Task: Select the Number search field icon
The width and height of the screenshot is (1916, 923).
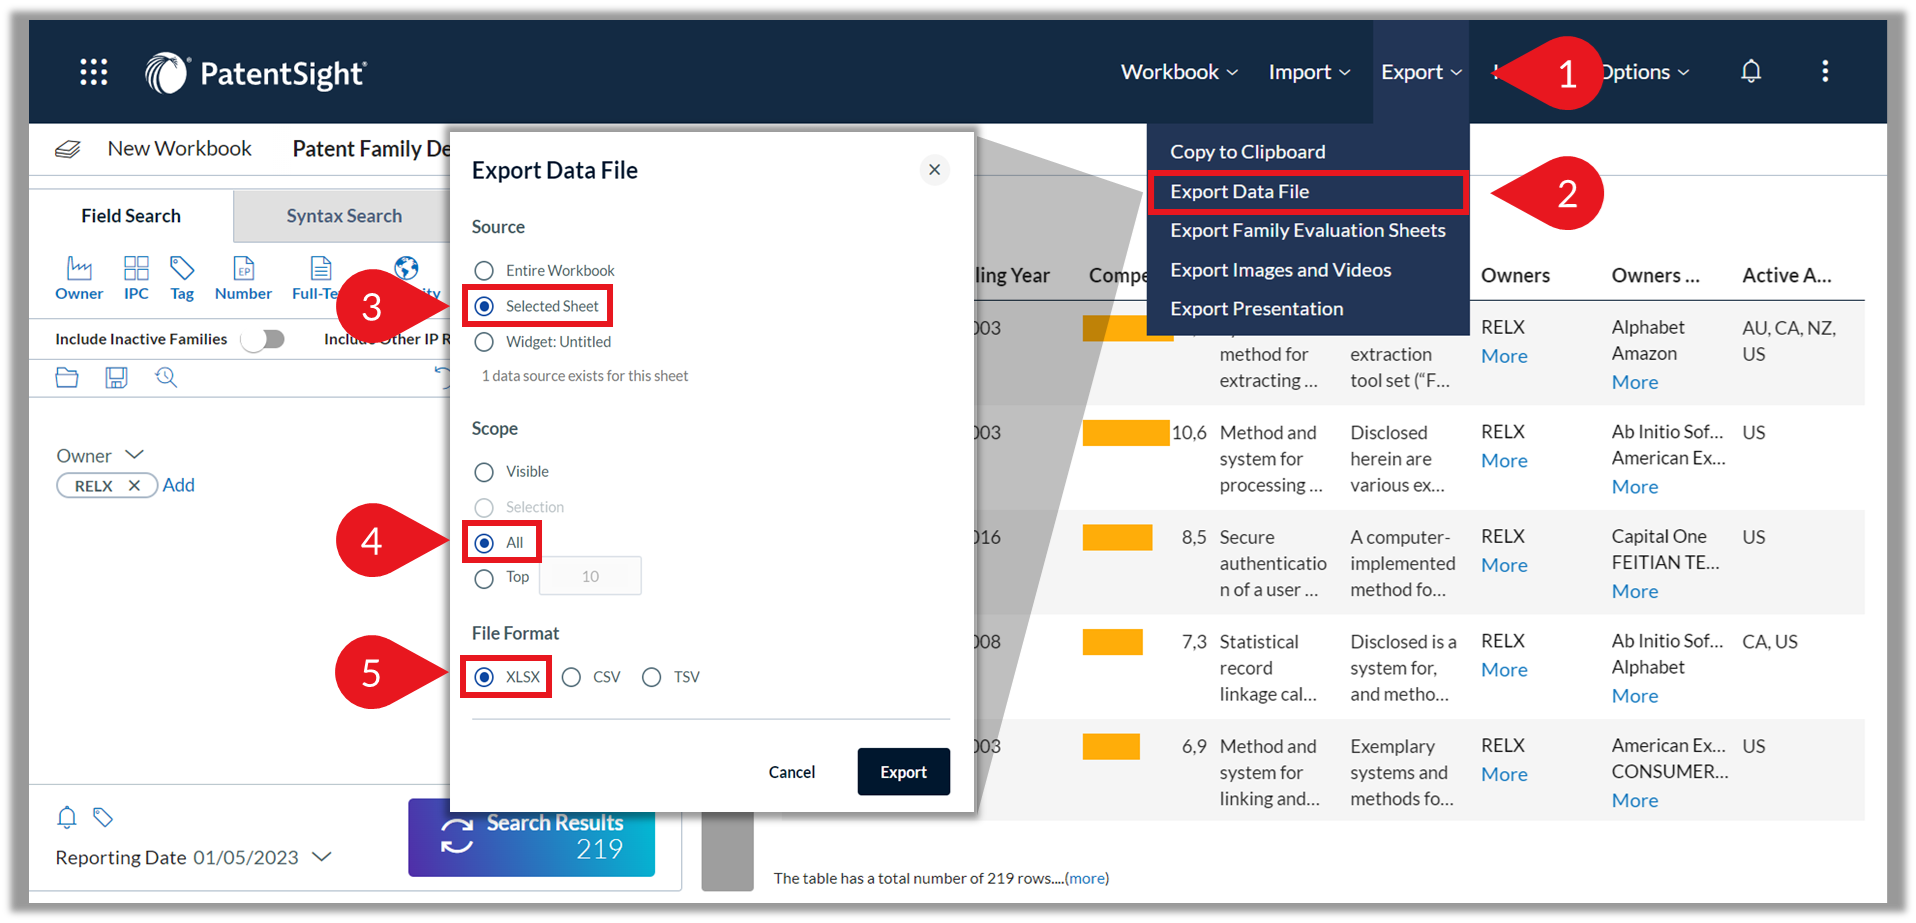Action: coord(243,278)
